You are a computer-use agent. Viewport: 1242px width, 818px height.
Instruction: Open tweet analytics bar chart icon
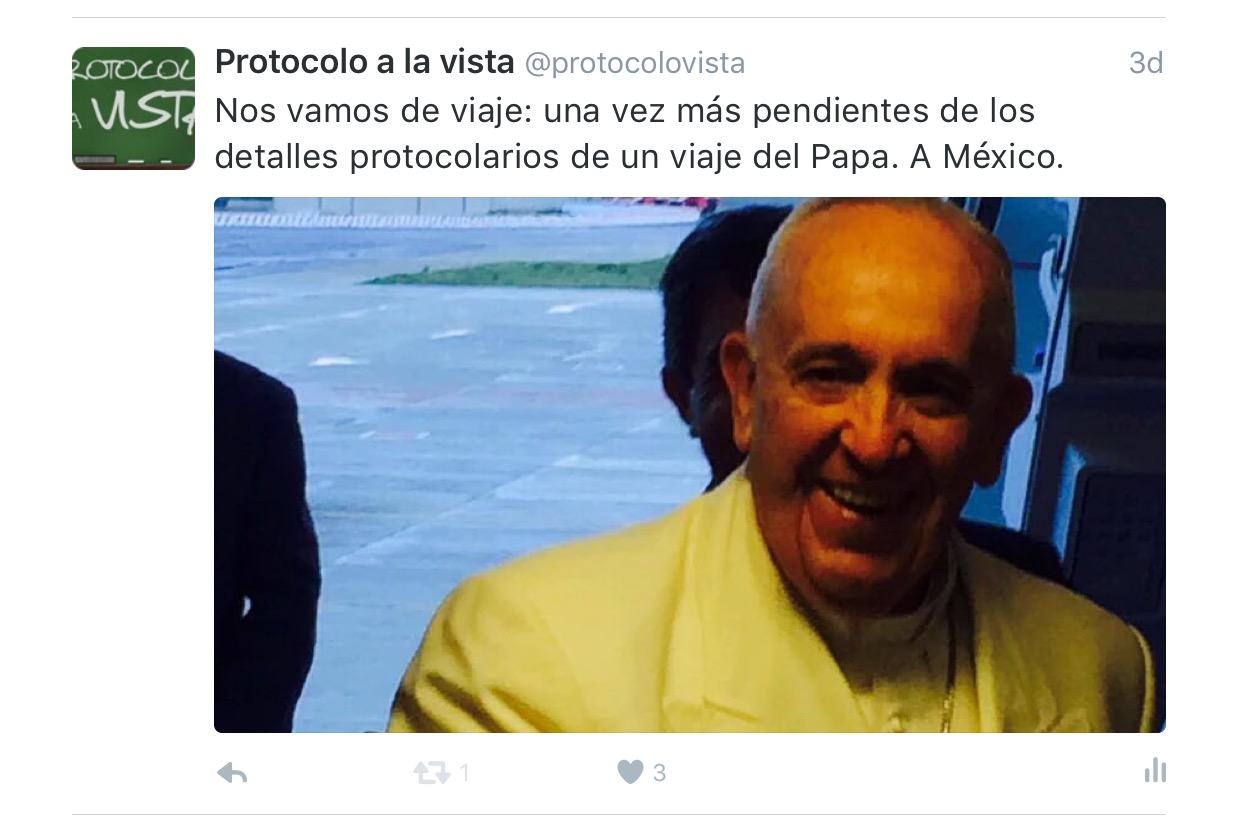tap(1155, 770)
